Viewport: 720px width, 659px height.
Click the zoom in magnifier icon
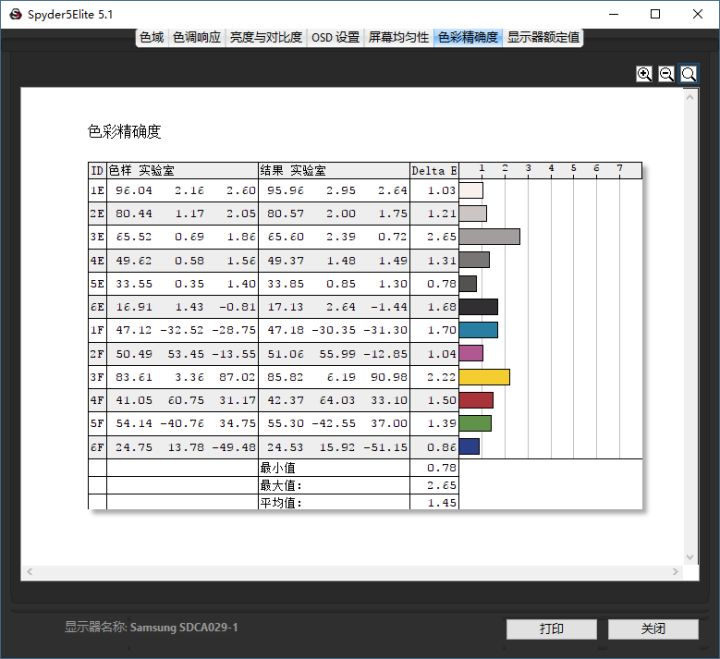pos(644,74)
